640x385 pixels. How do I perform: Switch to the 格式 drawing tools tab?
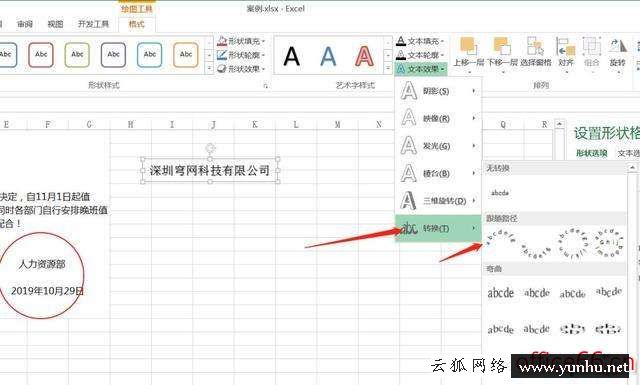(137, 24)
